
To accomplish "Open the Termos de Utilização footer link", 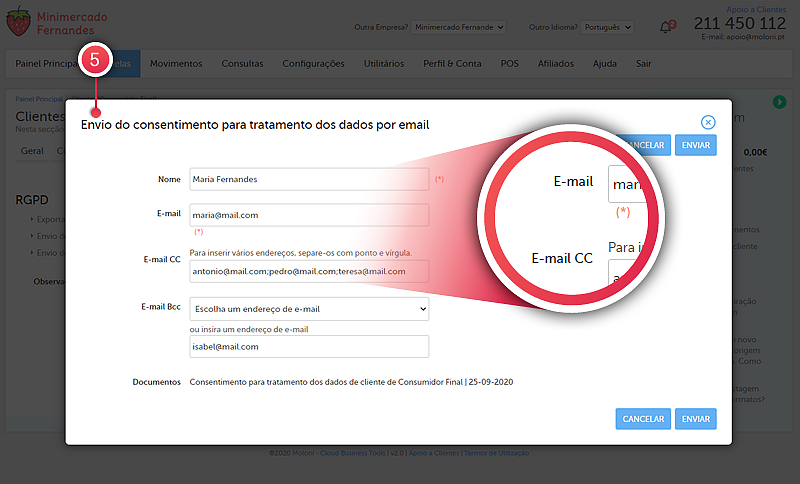I will [497, 453].
